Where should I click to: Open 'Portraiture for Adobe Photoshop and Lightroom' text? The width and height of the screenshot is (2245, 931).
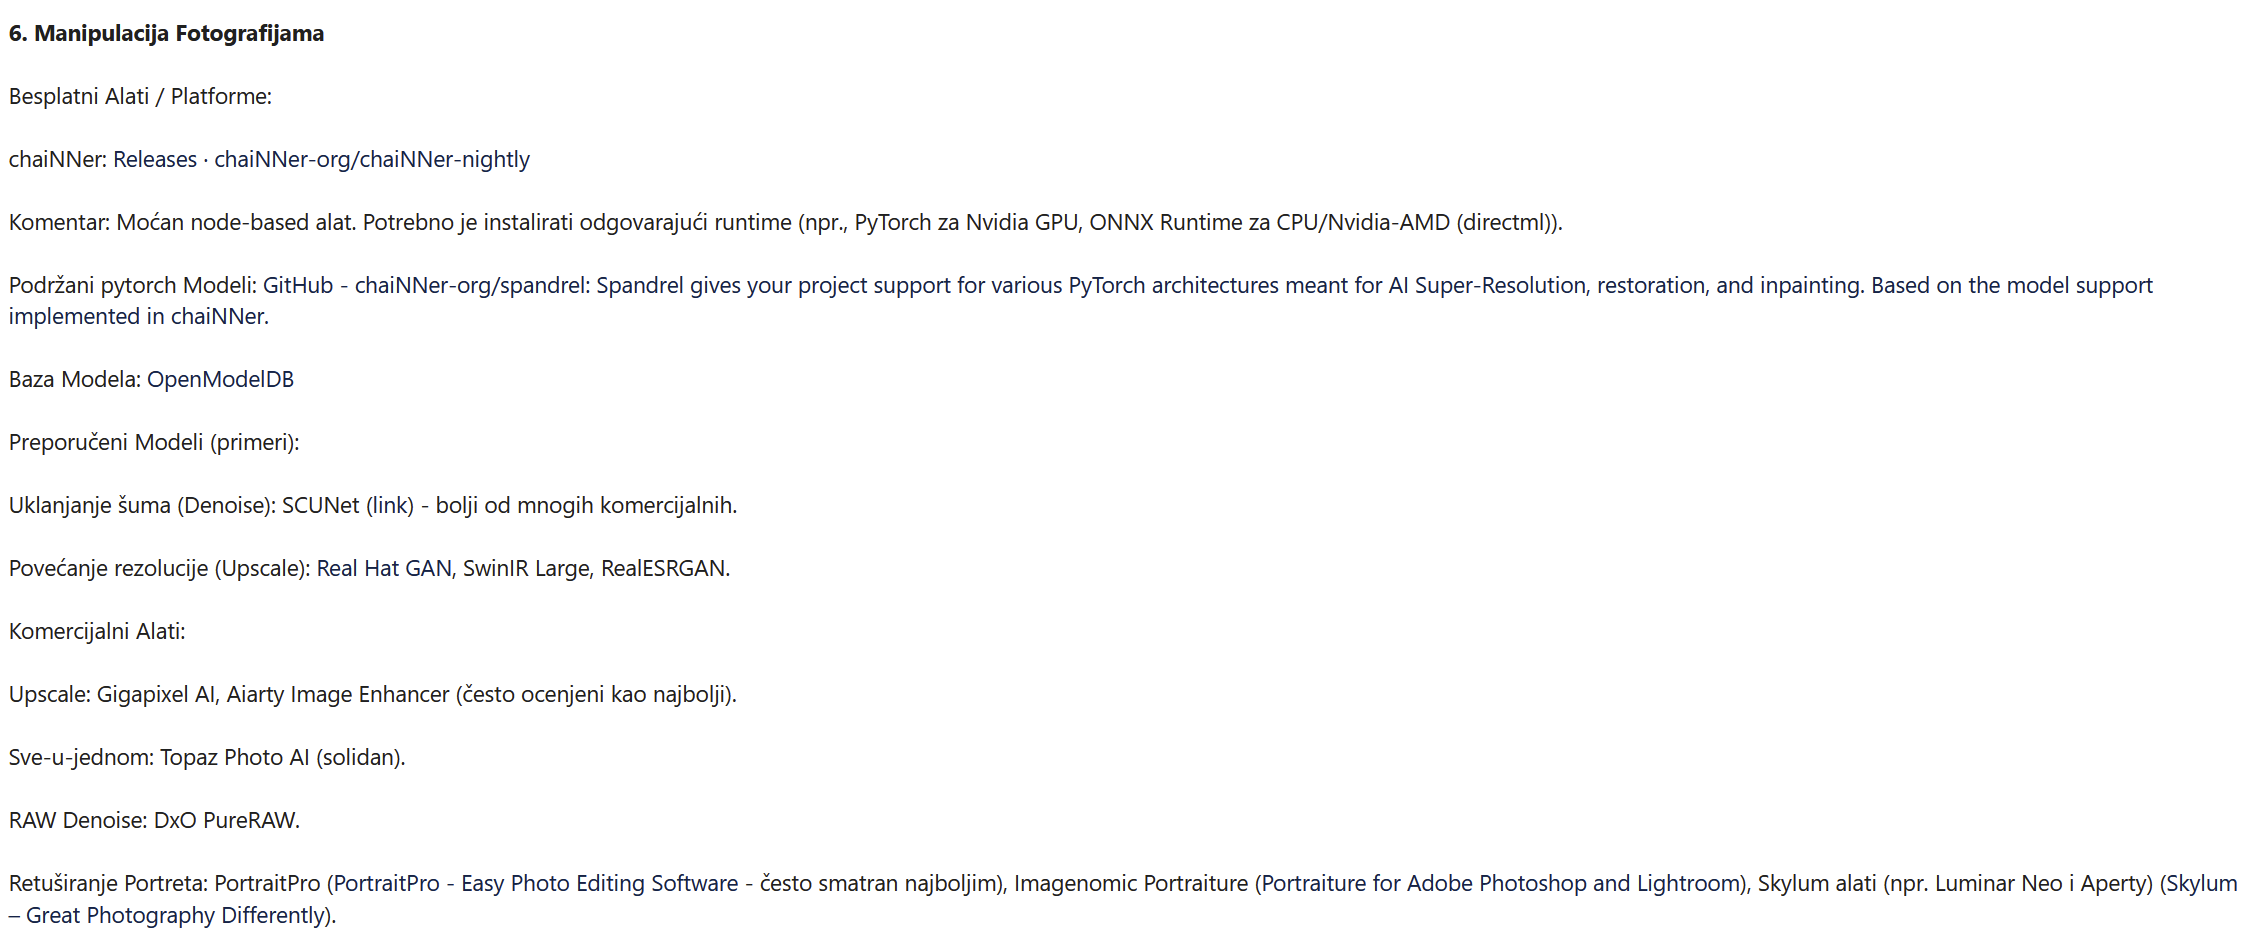[x=1499, y=883]
